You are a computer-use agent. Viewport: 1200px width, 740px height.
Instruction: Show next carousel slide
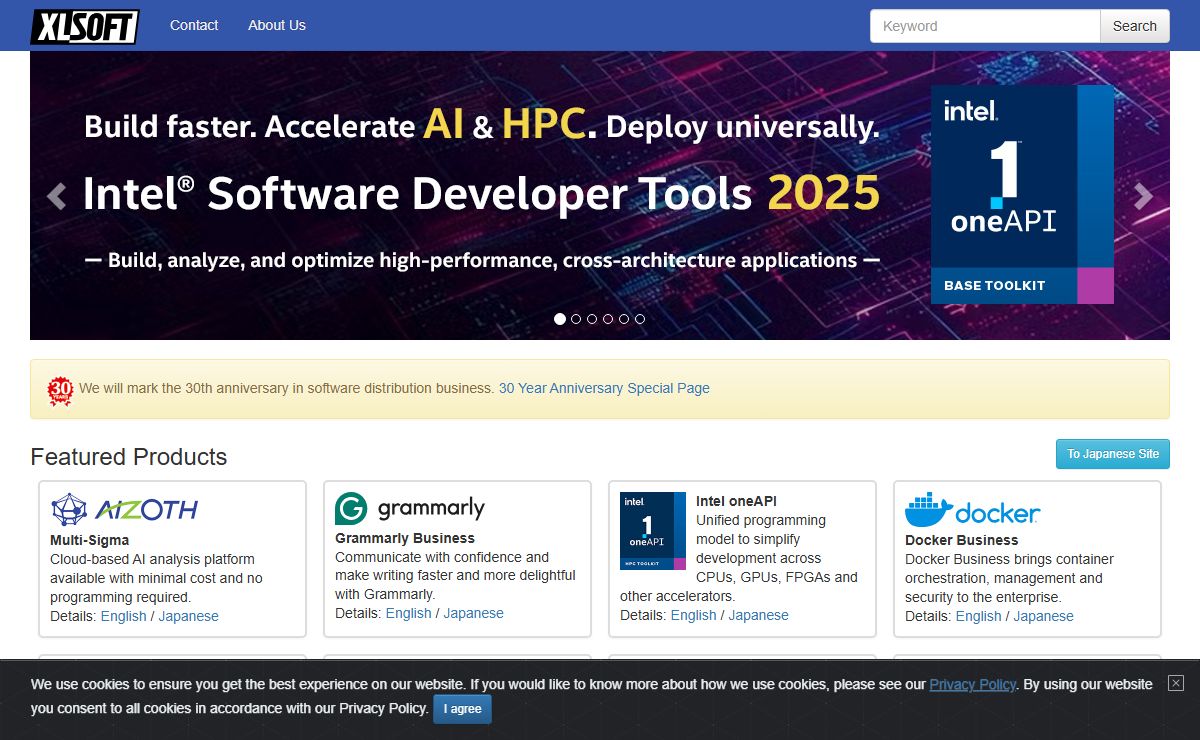1143,195
